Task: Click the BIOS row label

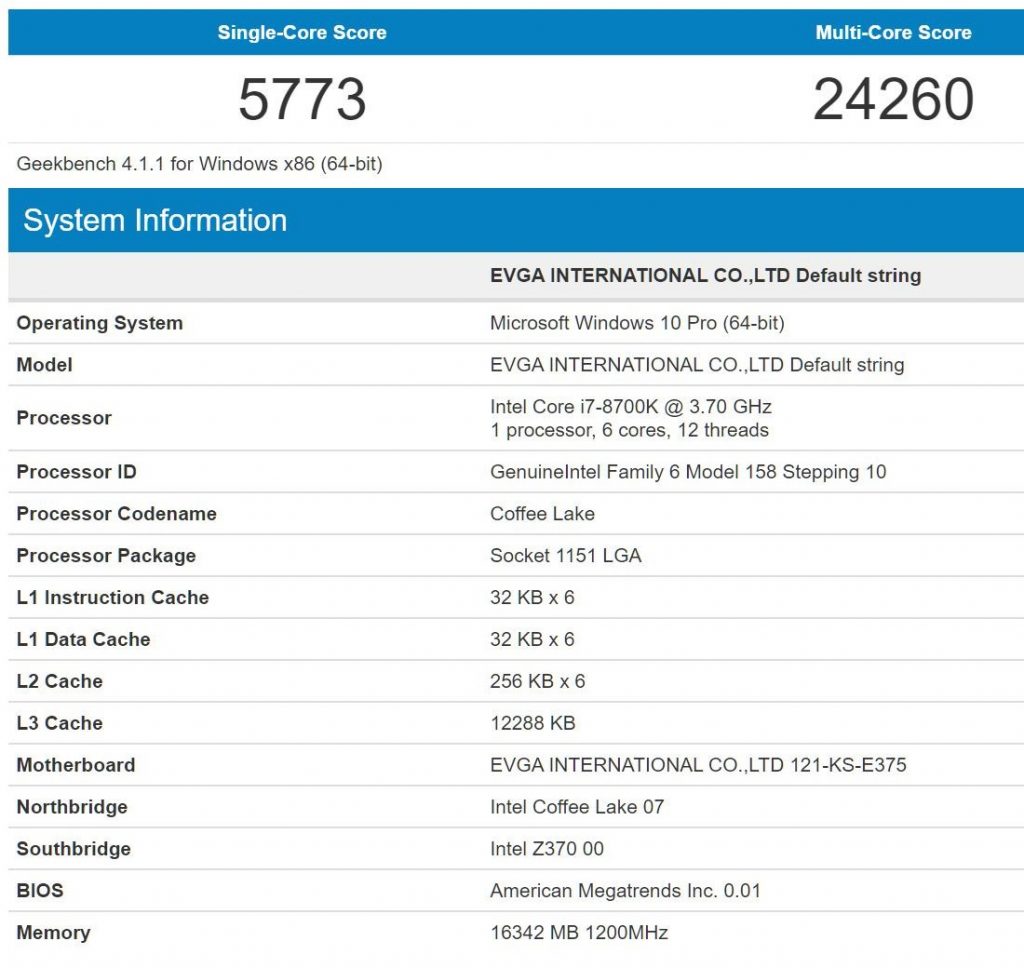Action: pos(40,890)
